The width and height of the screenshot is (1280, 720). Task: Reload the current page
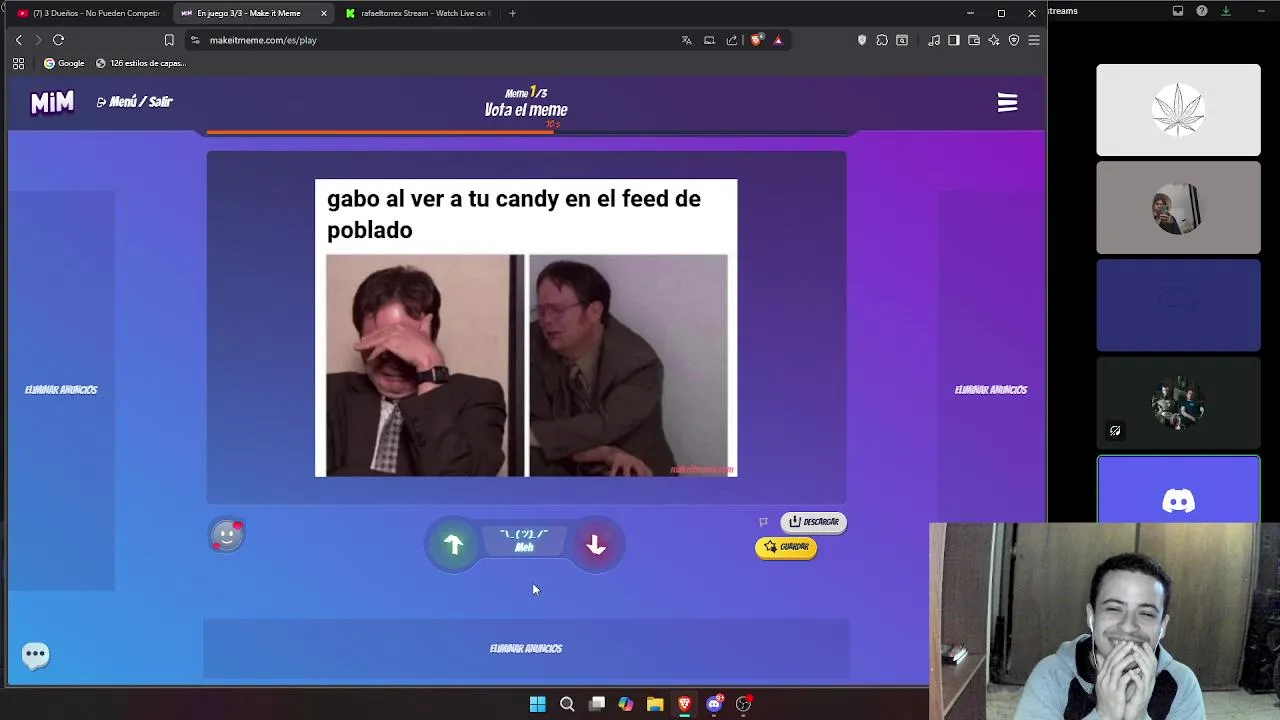58,40
